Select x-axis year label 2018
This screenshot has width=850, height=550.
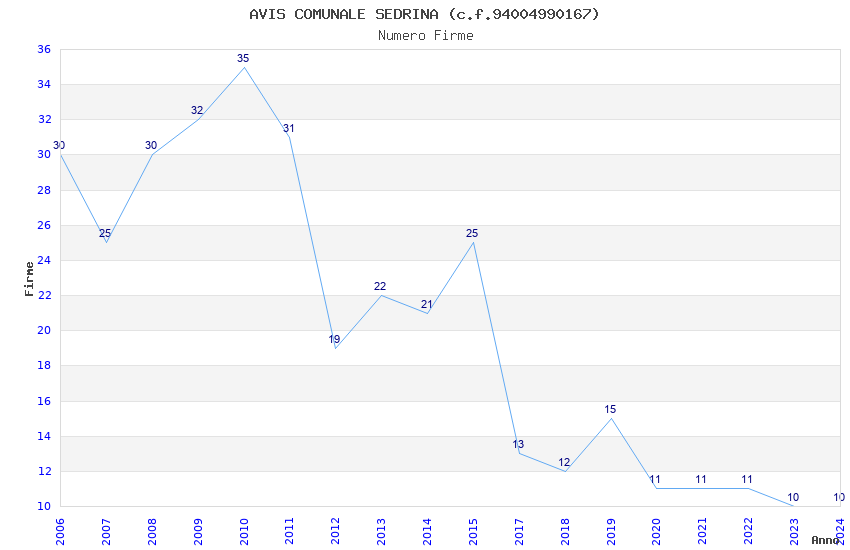point(565,531)
